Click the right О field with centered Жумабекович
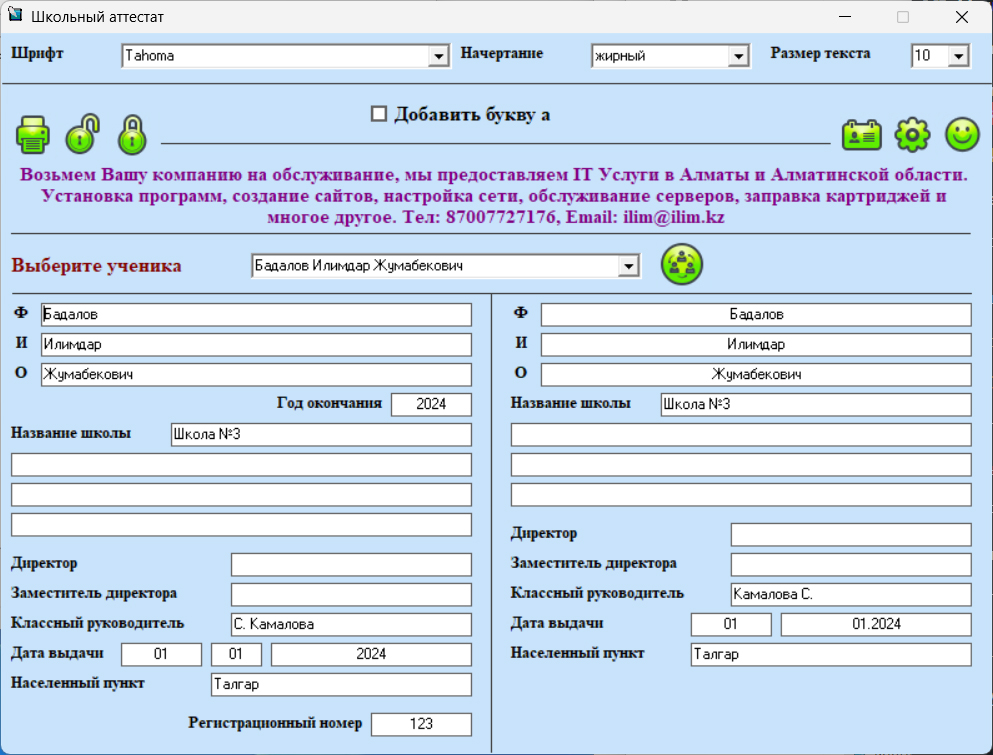The width and height of the screenshot is (993, 755). click(x=756, y=374)
